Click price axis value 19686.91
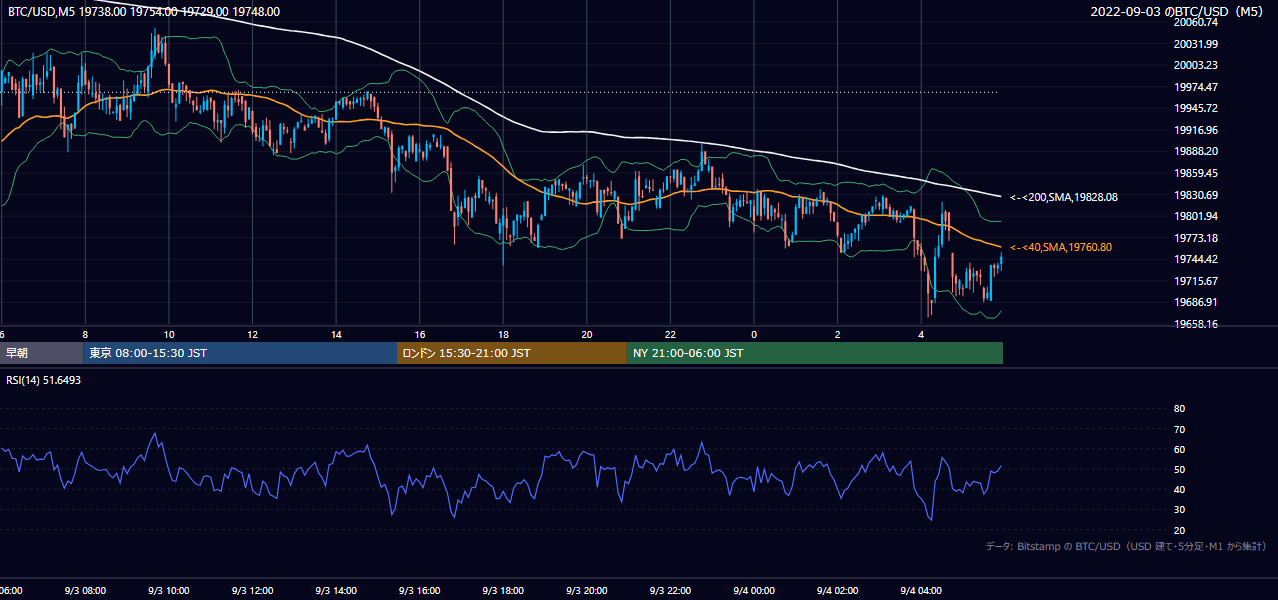Screen dimensions: 1278x600 (x=1196, y=302)
